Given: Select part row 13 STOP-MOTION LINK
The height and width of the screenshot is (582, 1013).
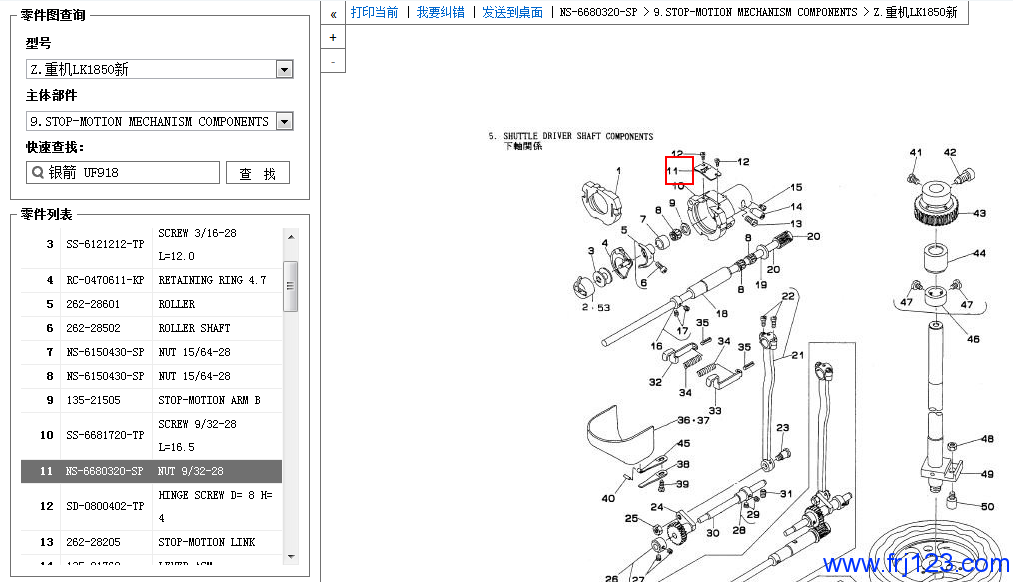Looking at the screenshot, I should pos(150,542).
